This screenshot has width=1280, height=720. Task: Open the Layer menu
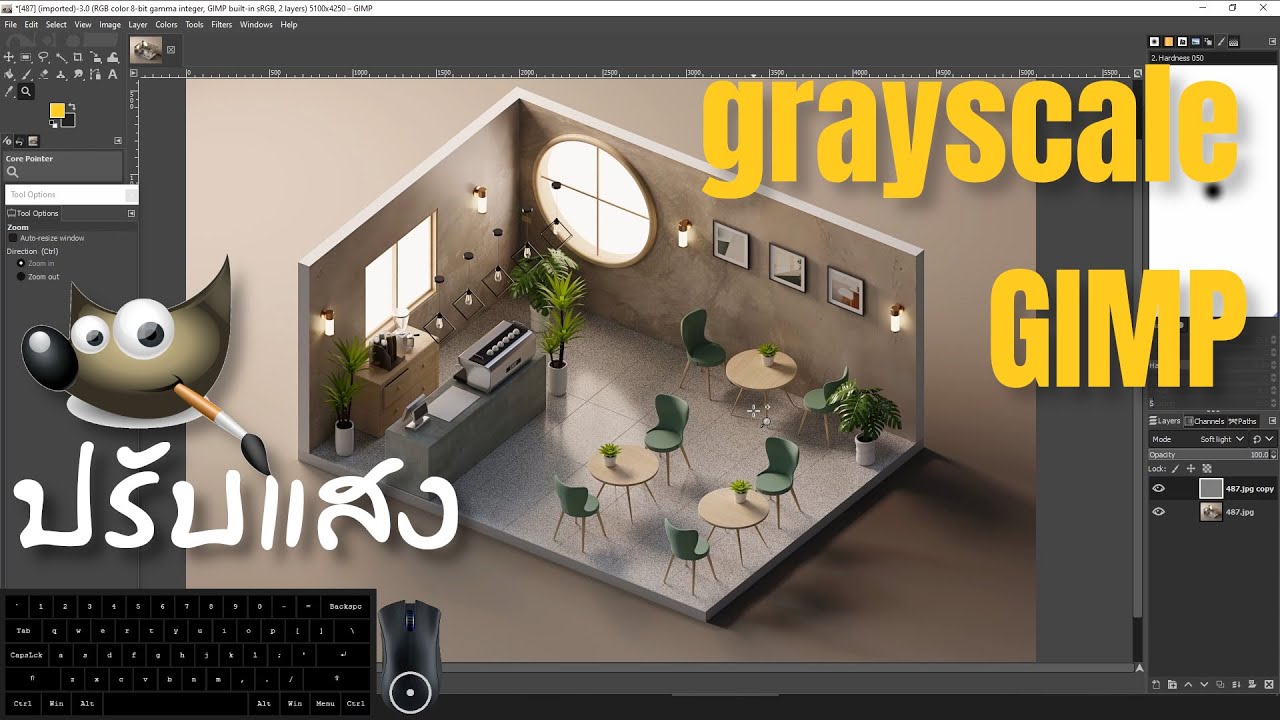(x=138, y=24)
